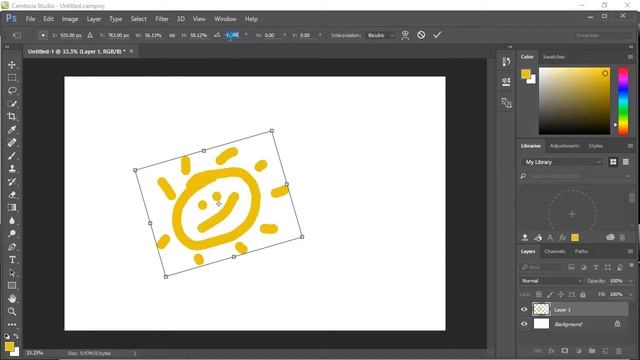
Task: Select the Horizontal Type tool
Action: [12, 260]
